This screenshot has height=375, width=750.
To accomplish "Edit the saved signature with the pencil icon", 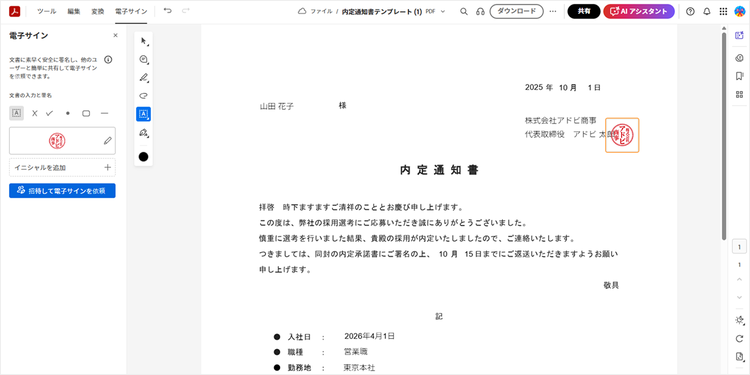I will [108, 141].
